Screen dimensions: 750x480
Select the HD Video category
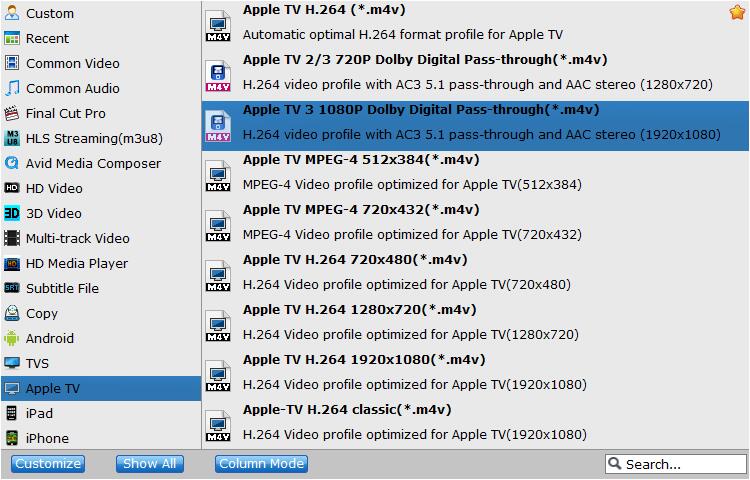[101, 188]
